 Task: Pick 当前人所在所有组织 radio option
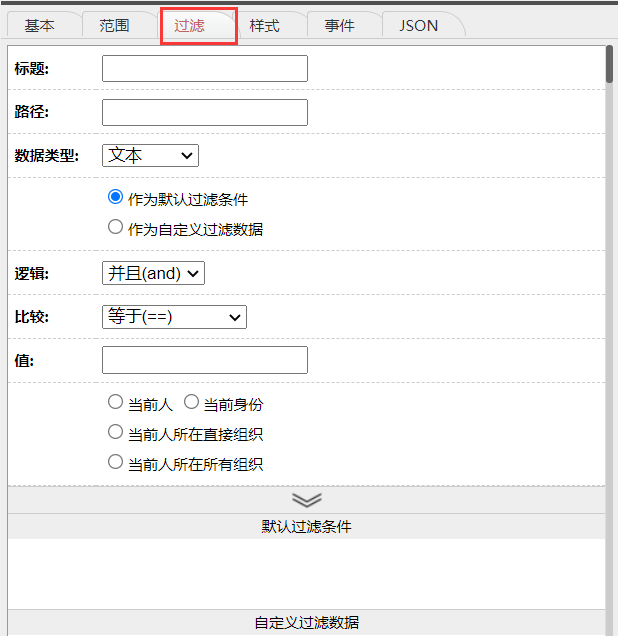point(115,463)
